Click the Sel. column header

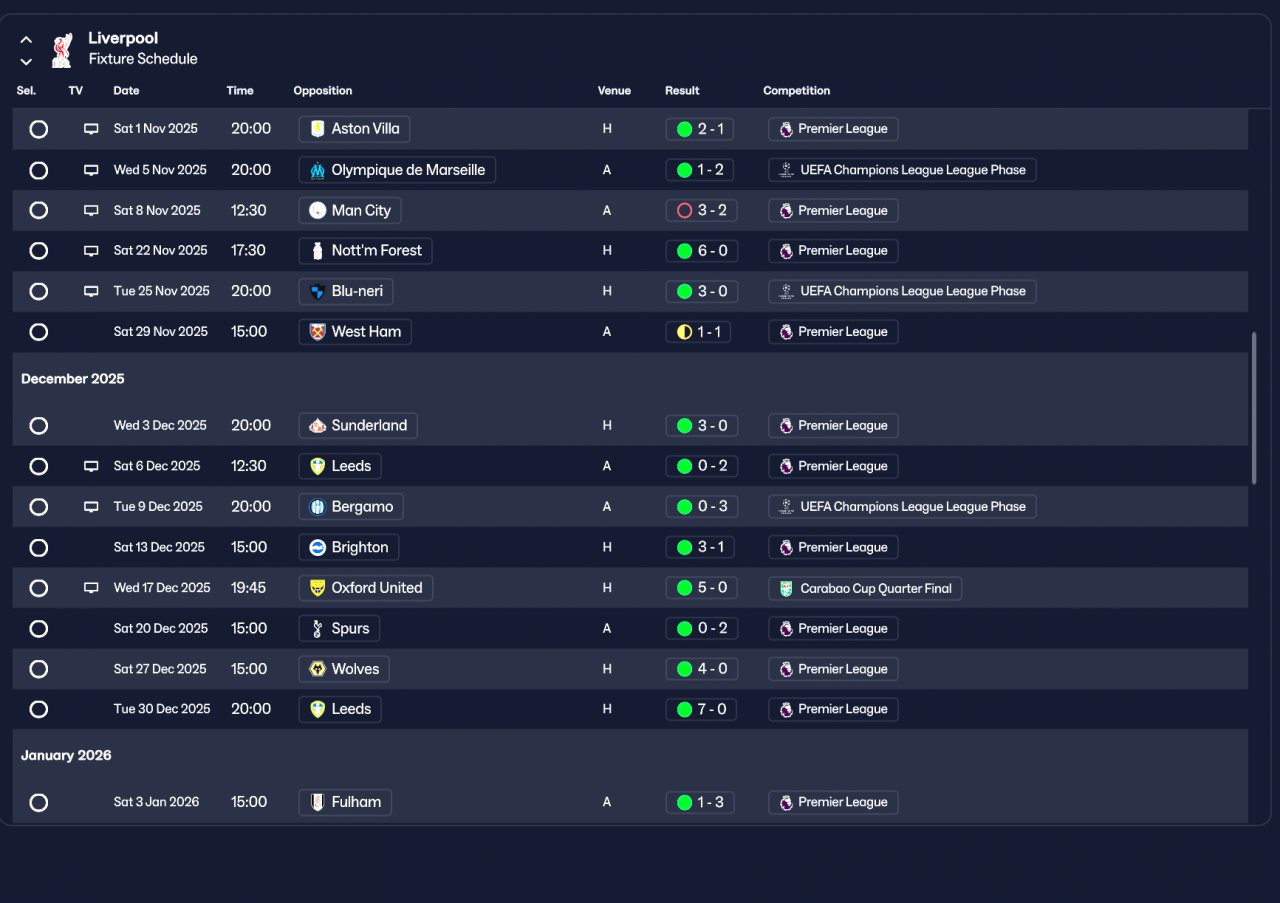tap(26, 91)
